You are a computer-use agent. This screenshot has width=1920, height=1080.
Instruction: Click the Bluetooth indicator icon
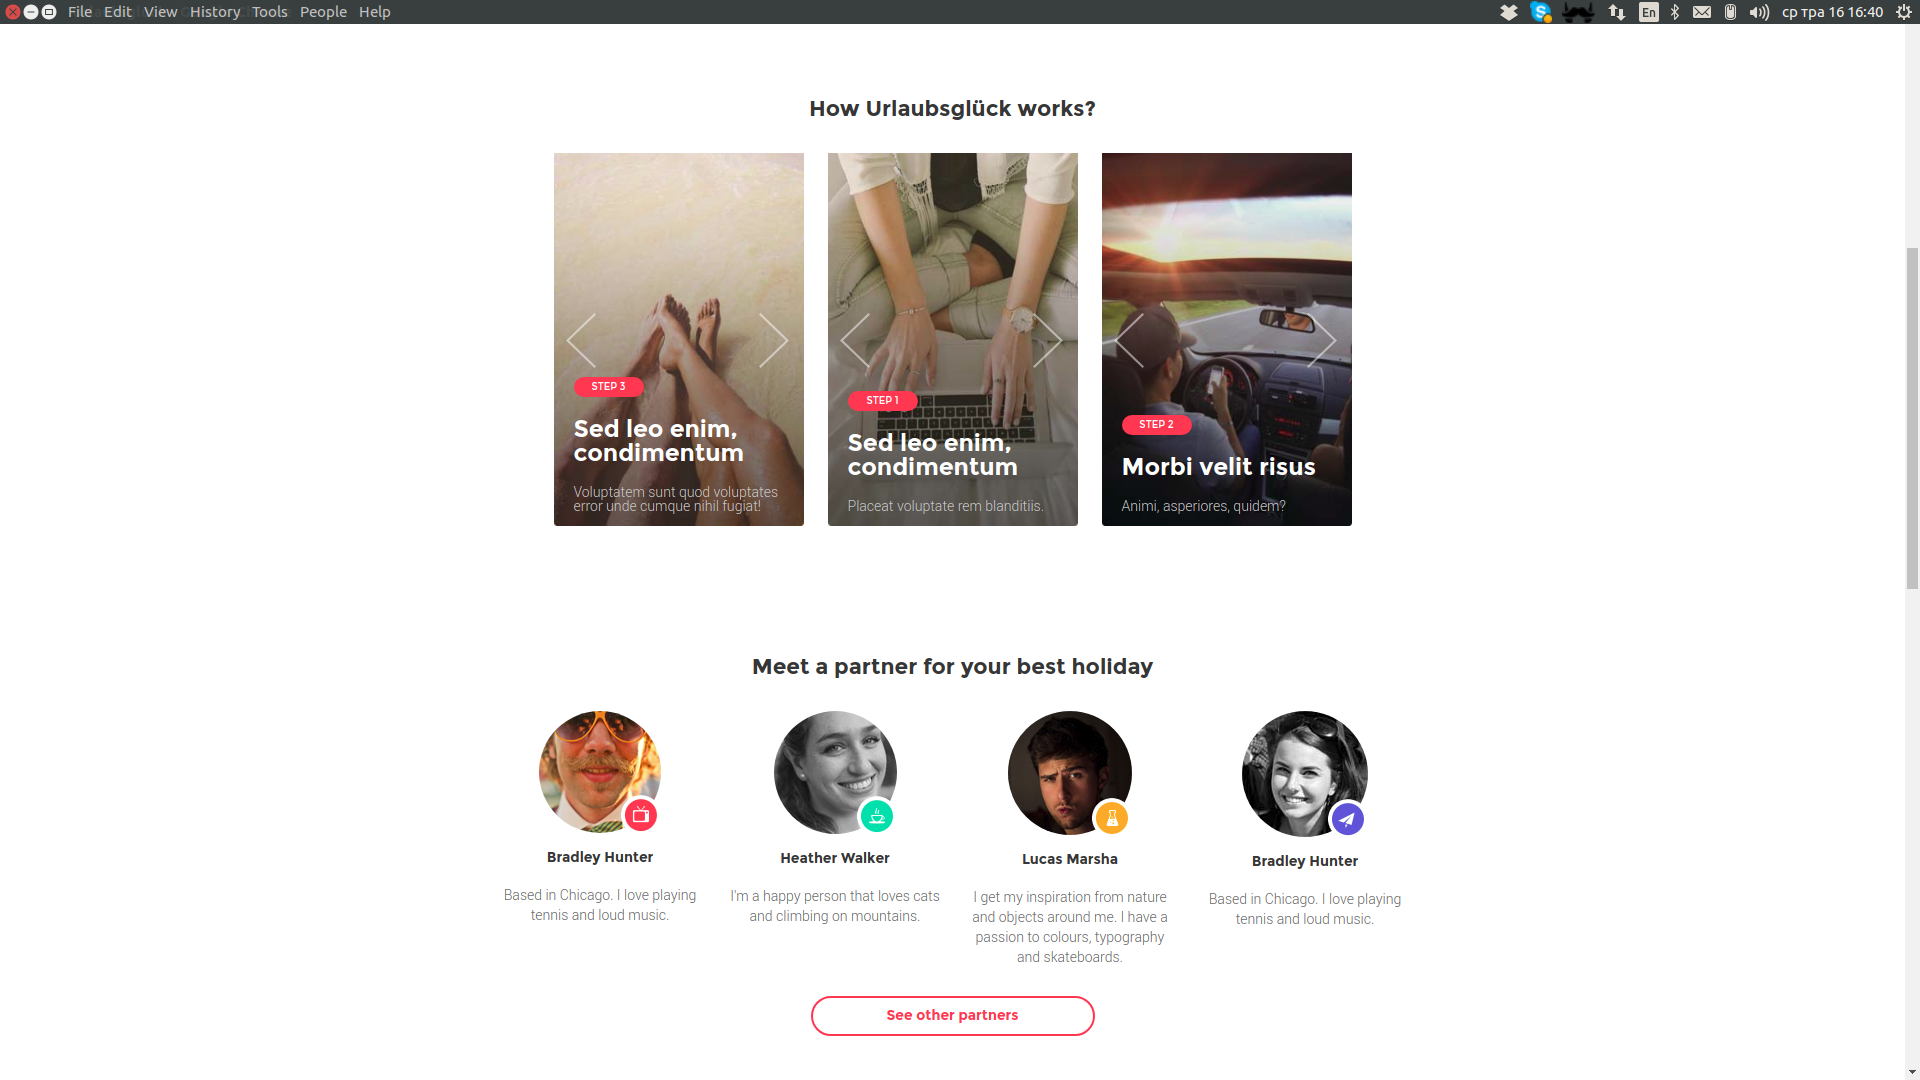[1675, 12]
